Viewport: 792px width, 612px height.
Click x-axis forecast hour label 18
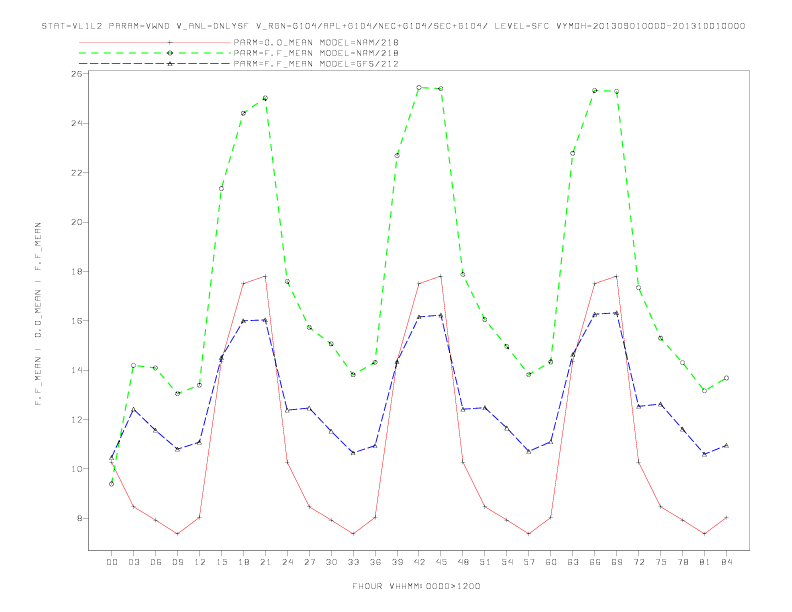[243, 562]
